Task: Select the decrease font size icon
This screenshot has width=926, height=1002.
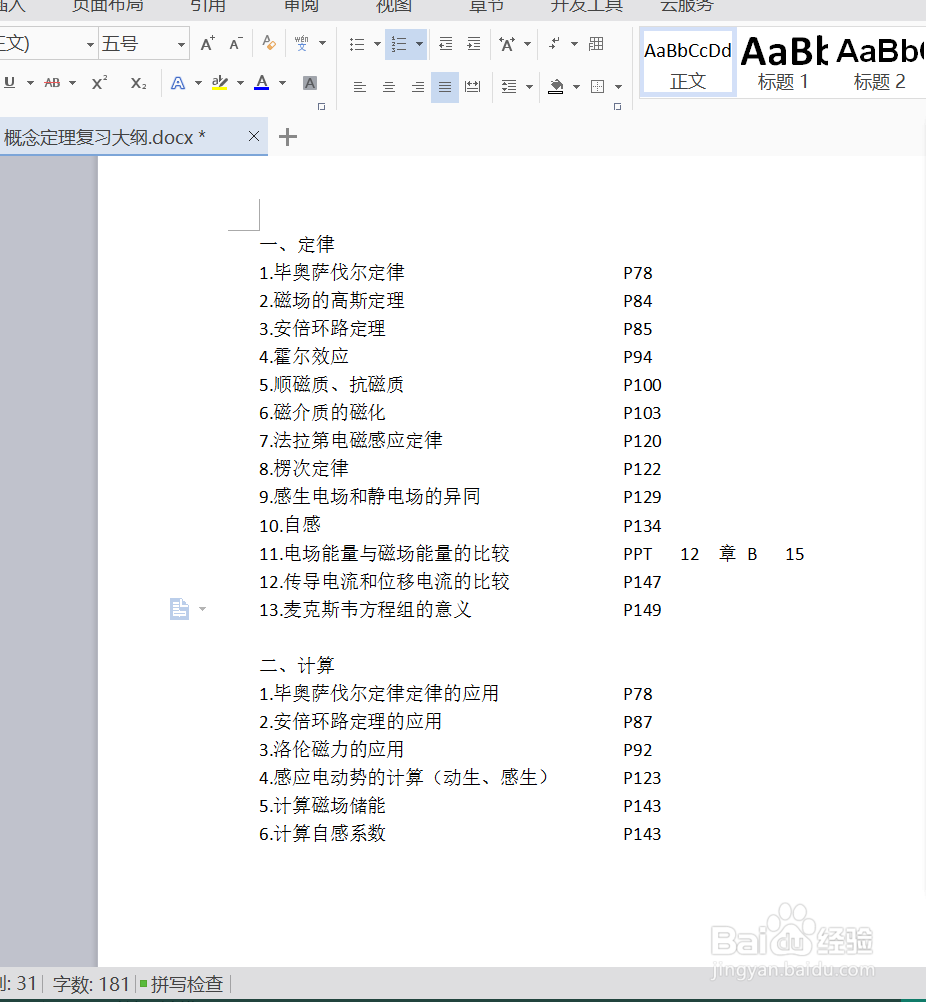Action: (x=234, y=43)
